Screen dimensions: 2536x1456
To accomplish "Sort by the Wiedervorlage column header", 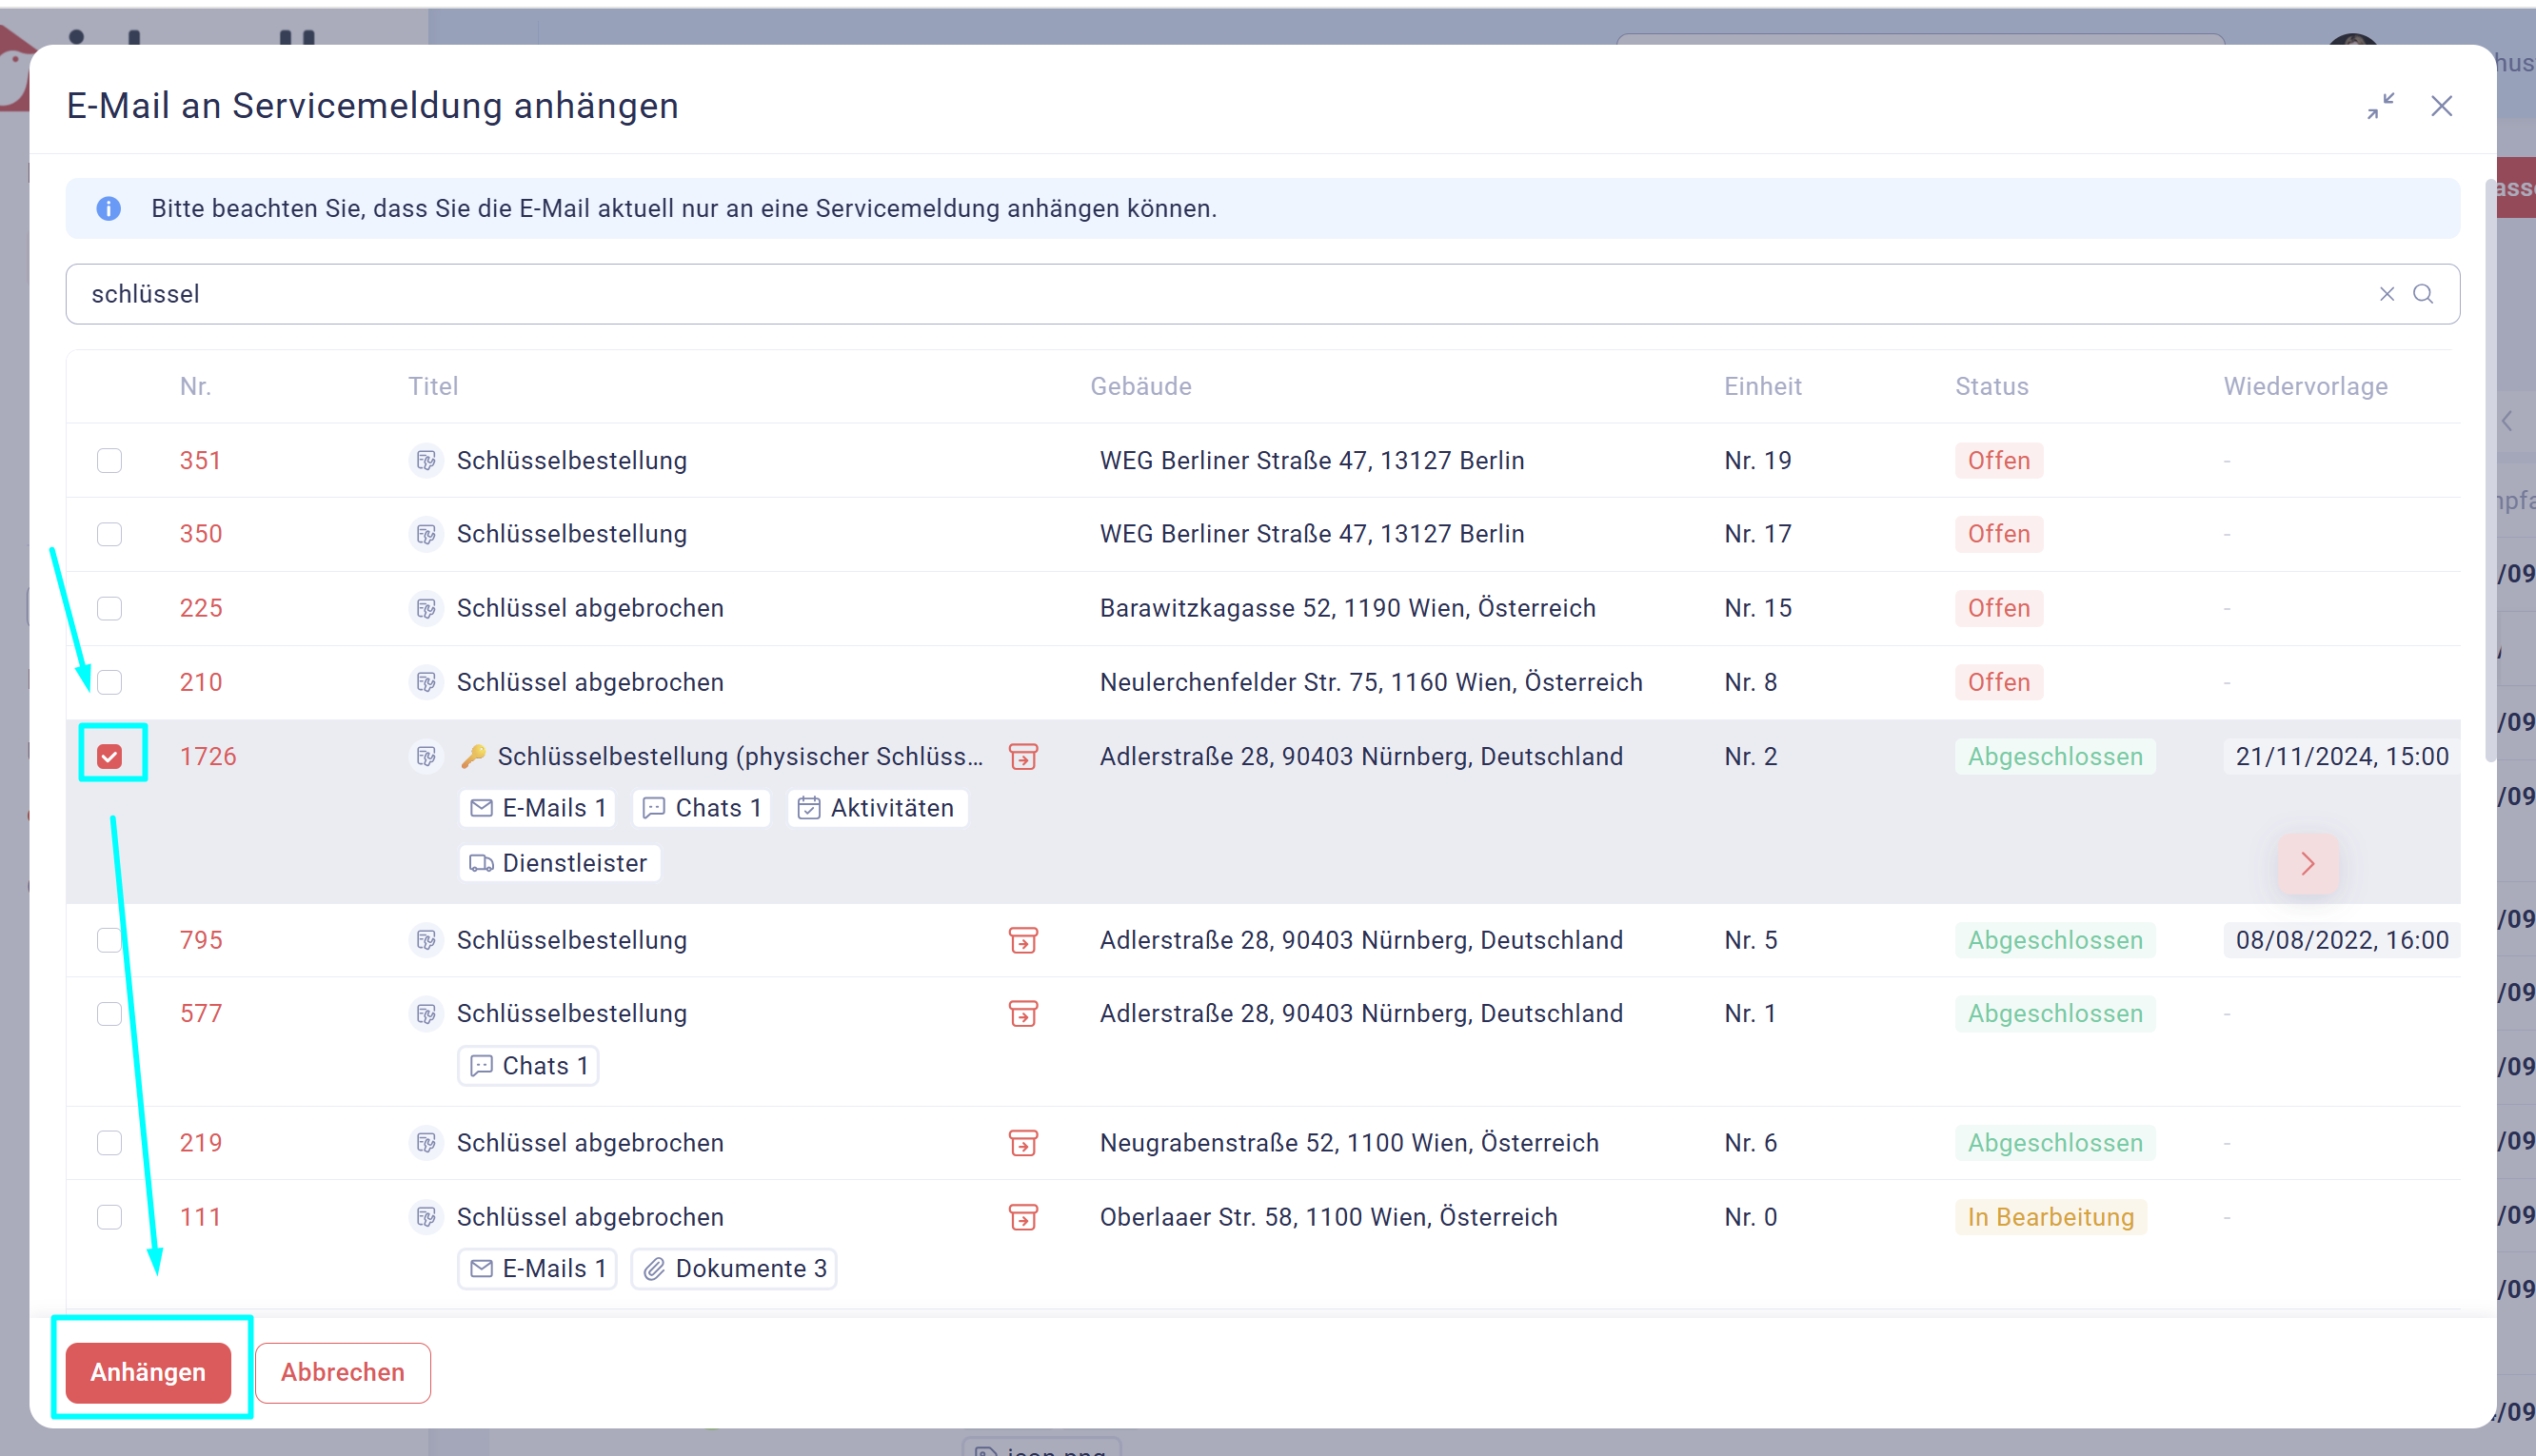I will tap(2306, 387).
